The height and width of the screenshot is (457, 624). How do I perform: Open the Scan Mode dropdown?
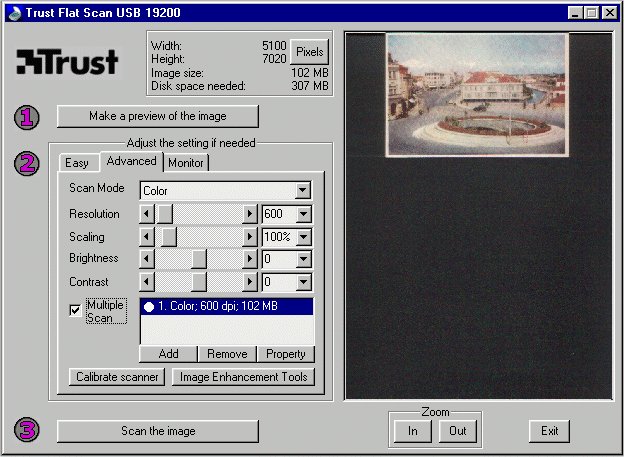[303, 190]
